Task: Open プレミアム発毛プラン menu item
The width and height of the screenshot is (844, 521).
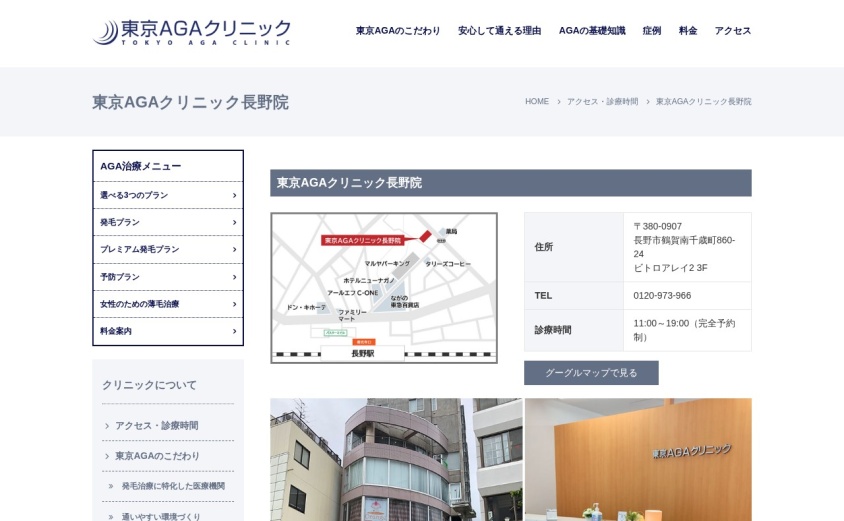Action: click(x=168, y=250)
